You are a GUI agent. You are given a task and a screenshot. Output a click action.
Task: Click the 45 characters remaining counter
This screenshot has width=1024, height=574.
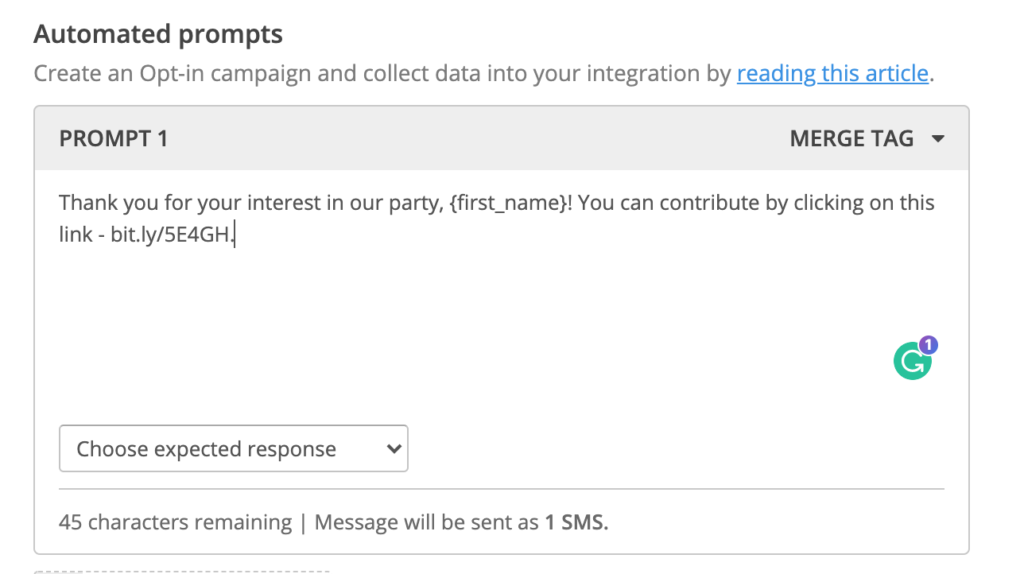[175, 522]
